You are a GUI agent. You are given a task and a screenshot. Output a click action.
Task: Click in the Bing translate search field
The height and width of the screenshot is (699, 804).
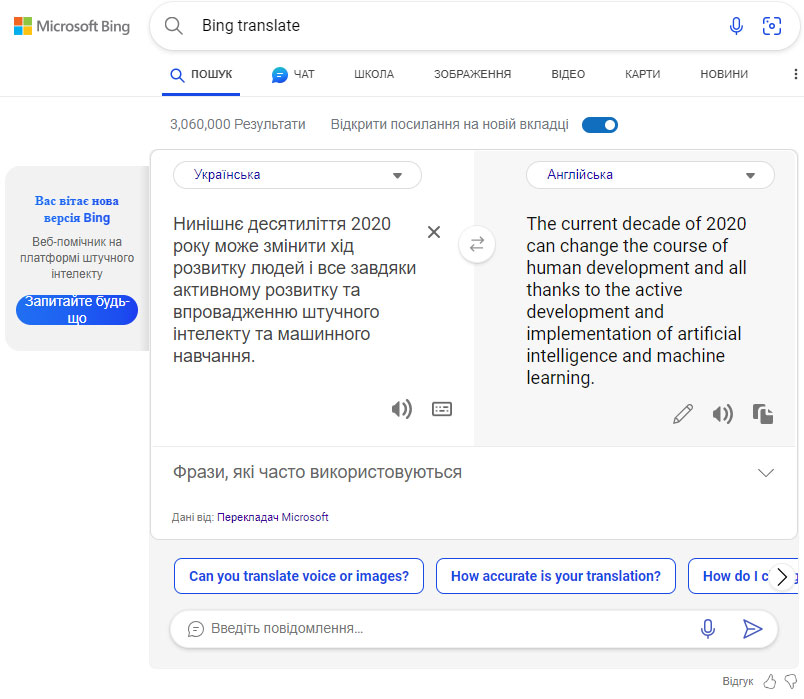[x=456, y=26]
